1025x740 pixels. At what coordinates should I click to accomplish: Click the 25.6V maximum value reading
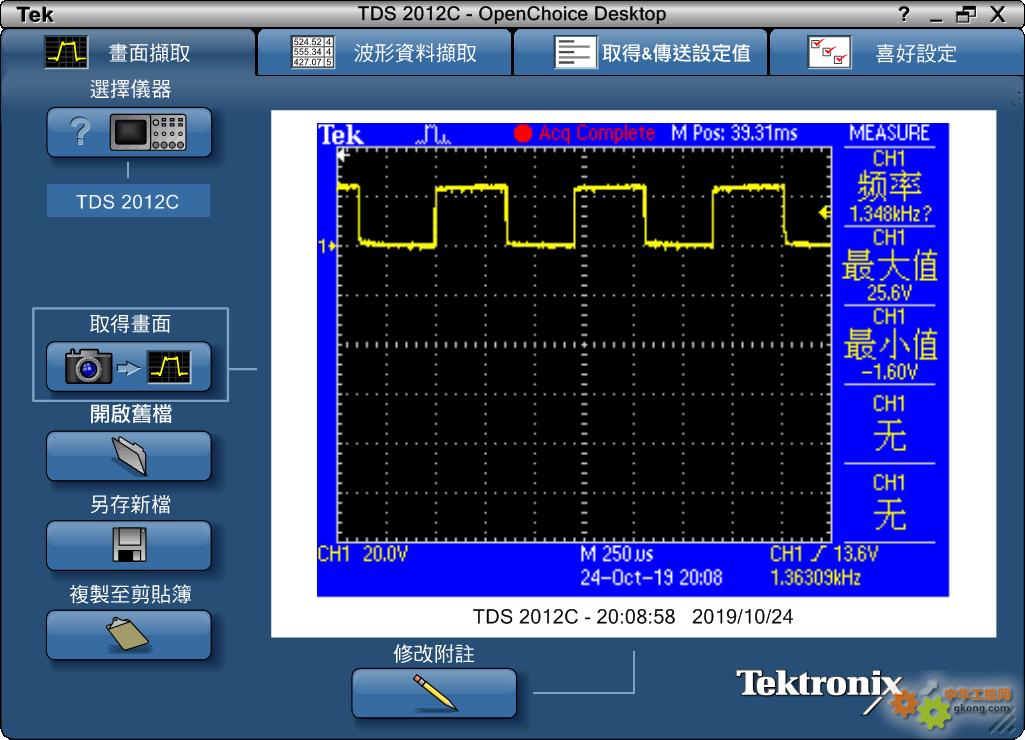point(889,292)
